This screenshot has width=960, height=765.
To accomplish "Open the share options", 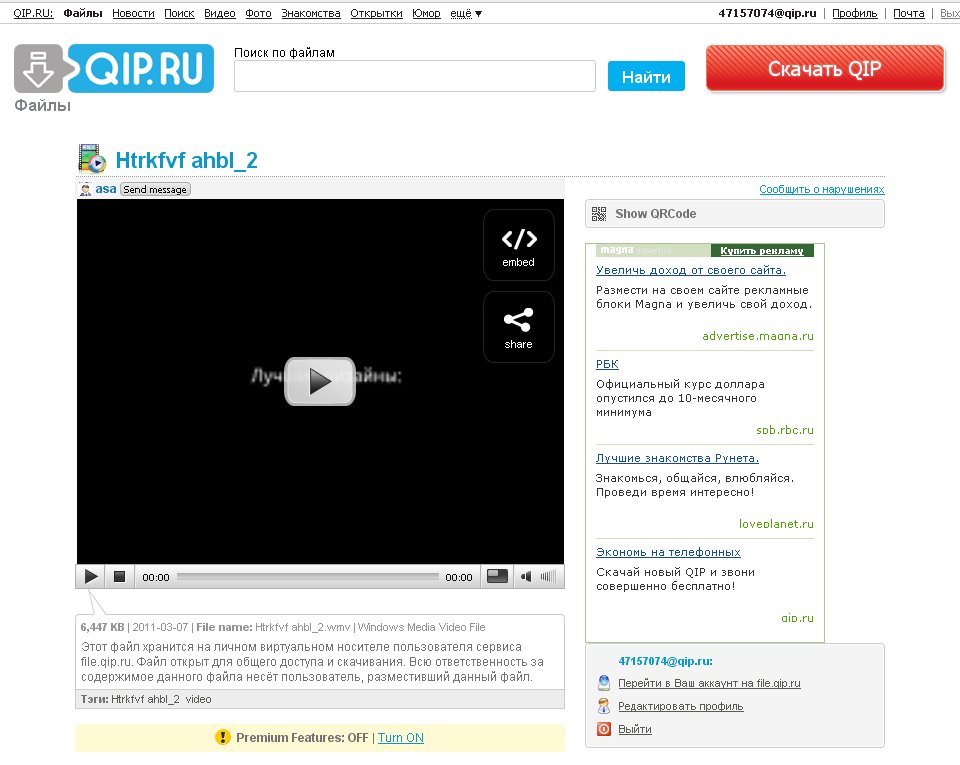I will (x=519, y=327).
